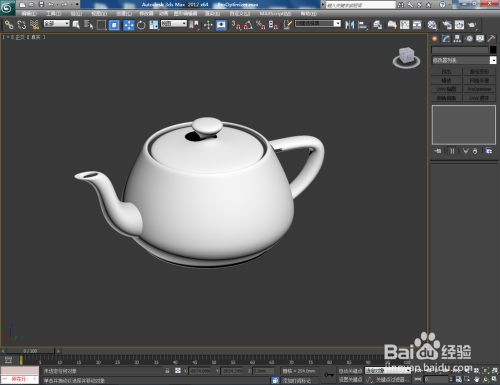Activate the Select Object tool
The image size is (500, 385).
tap(76, 25)
